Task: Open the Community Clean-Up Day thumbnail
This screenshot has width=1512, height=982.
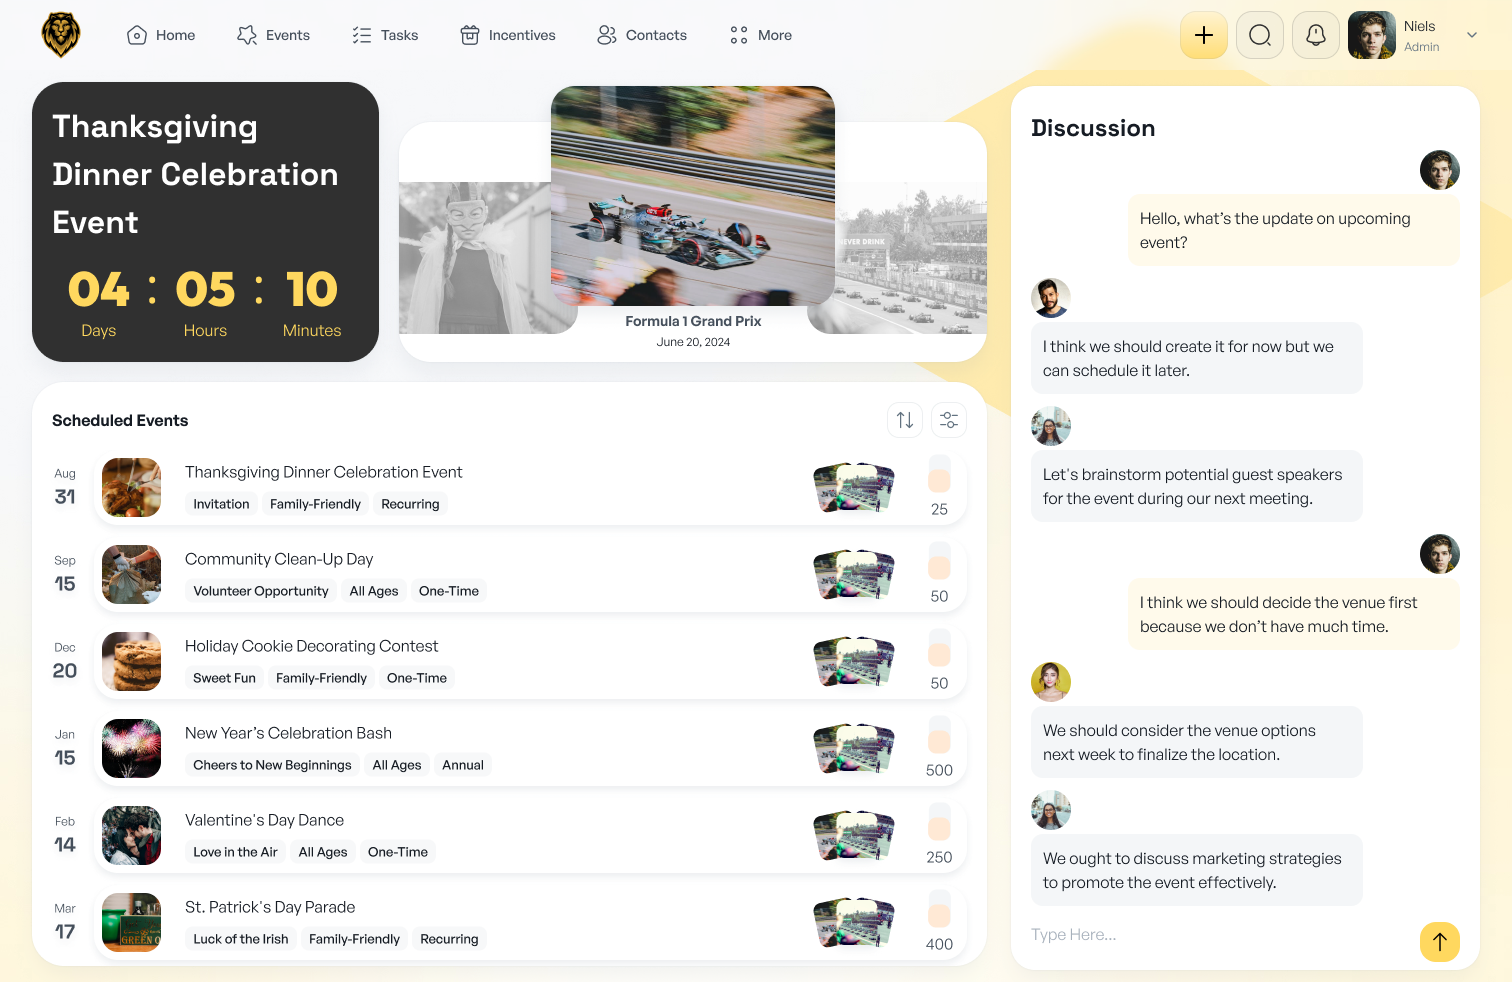Action: [x=131, y=574]
